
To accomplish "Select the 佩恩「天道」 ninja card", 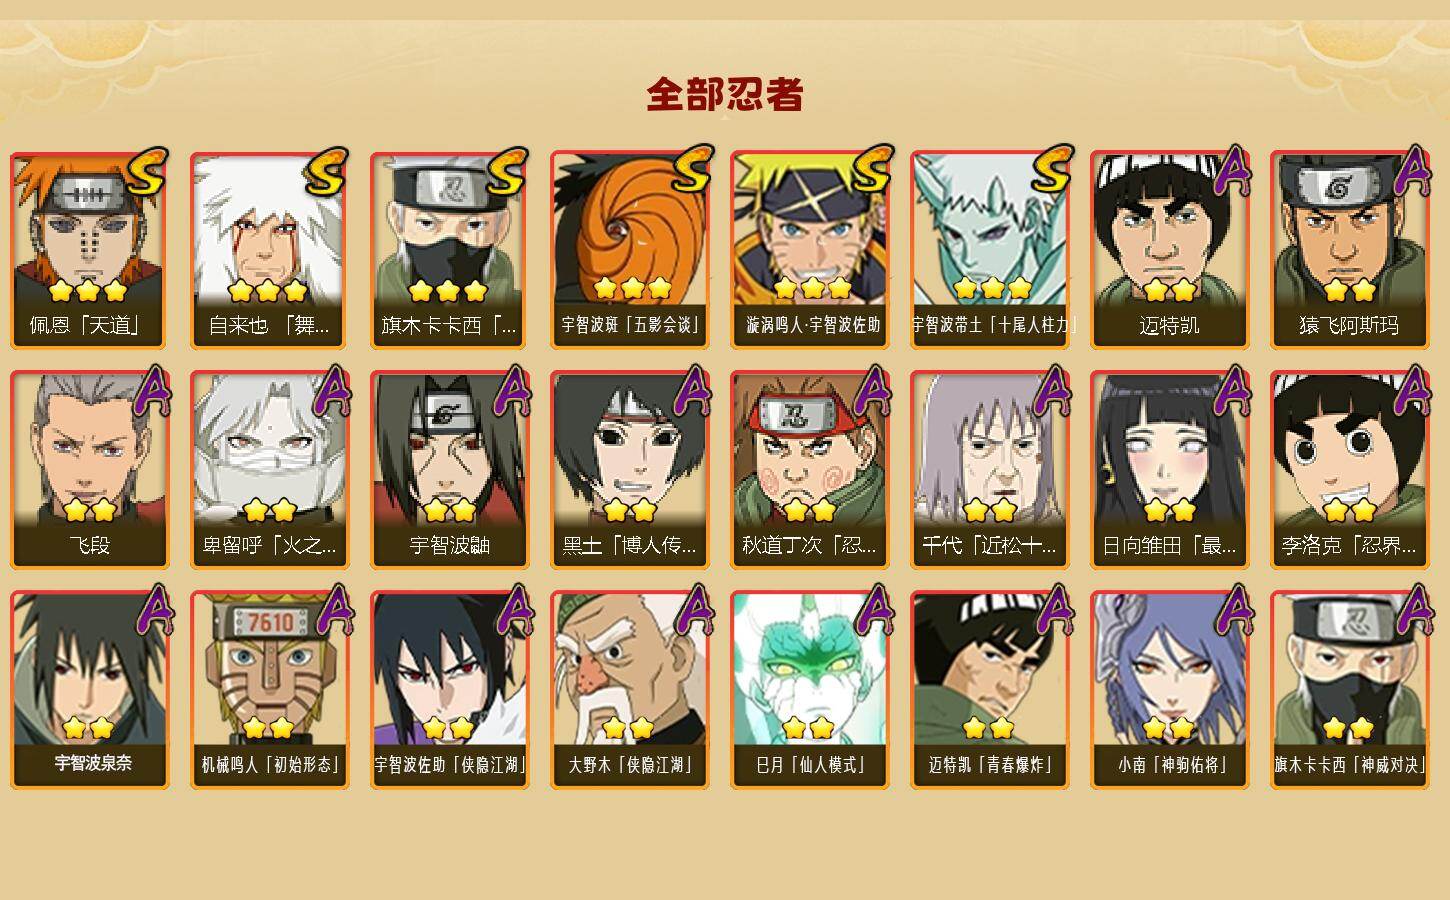I will 90,250.
